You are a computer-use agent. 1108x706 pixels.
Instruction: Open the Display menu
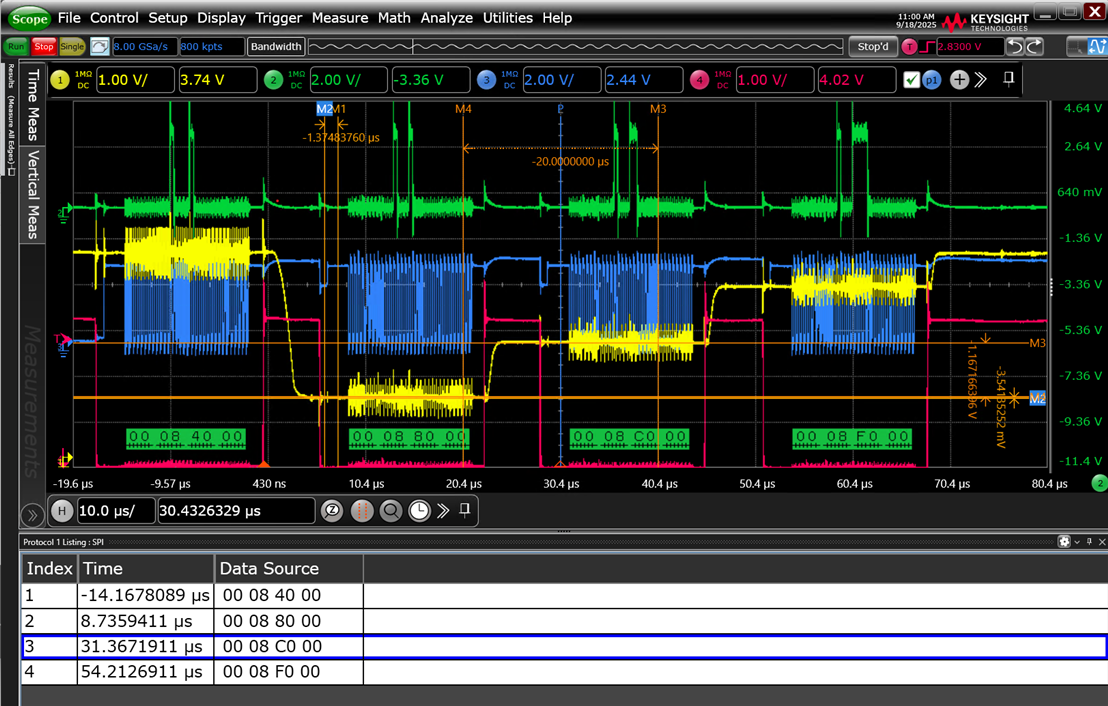pos(221,18)
